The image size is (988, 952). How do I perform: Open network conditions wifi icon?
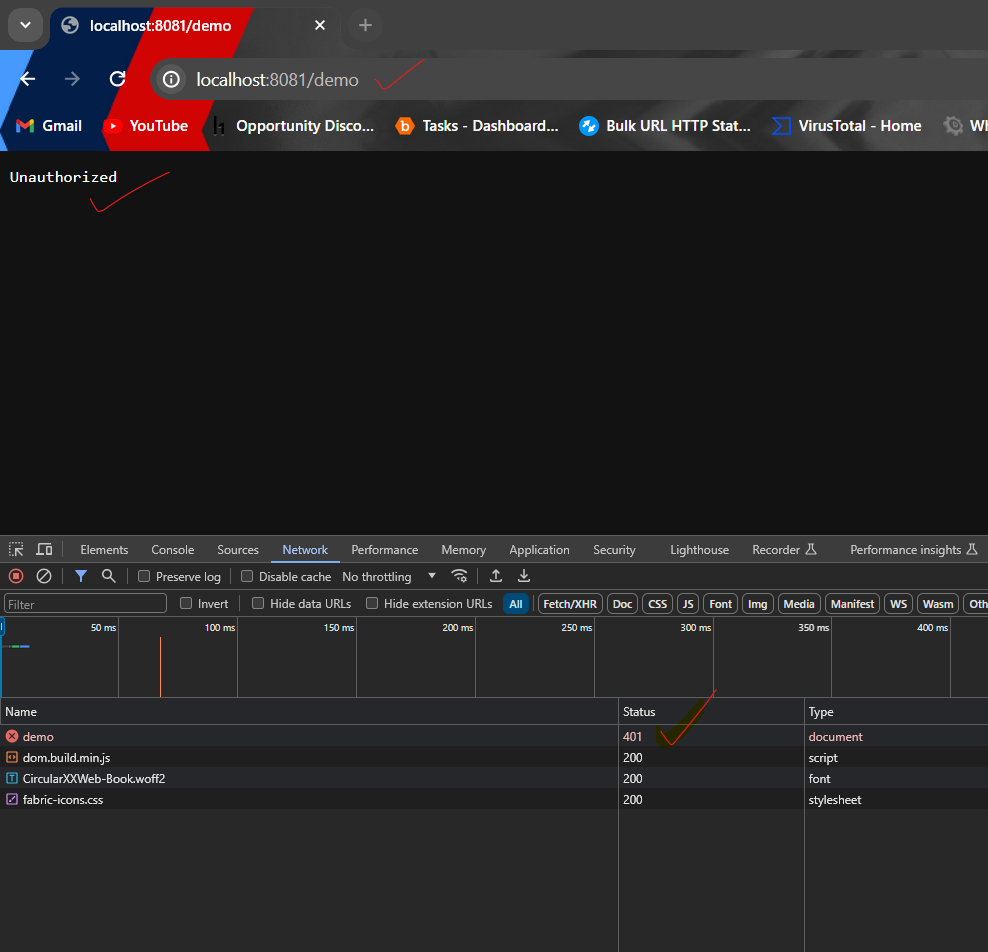click(459, 576)
